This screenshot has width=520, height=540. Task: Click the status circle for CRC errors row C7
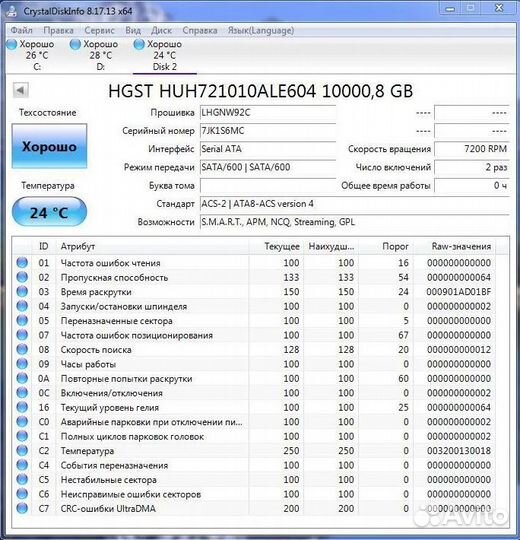point(22,508)
